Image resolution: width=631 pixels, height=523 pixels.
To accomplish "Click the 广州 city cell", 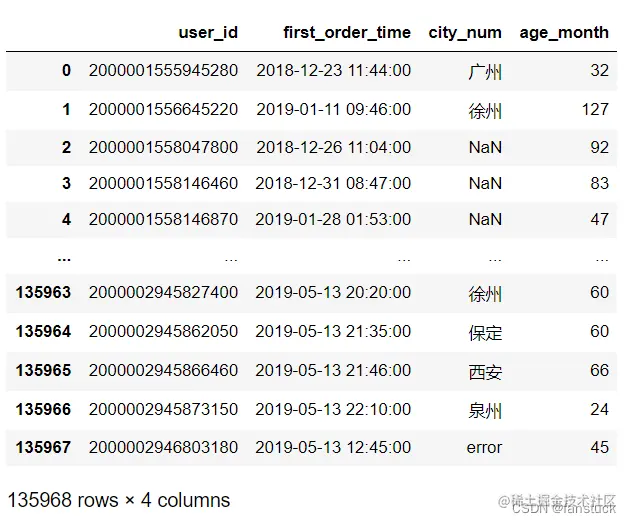I will (x=484, y=72).
